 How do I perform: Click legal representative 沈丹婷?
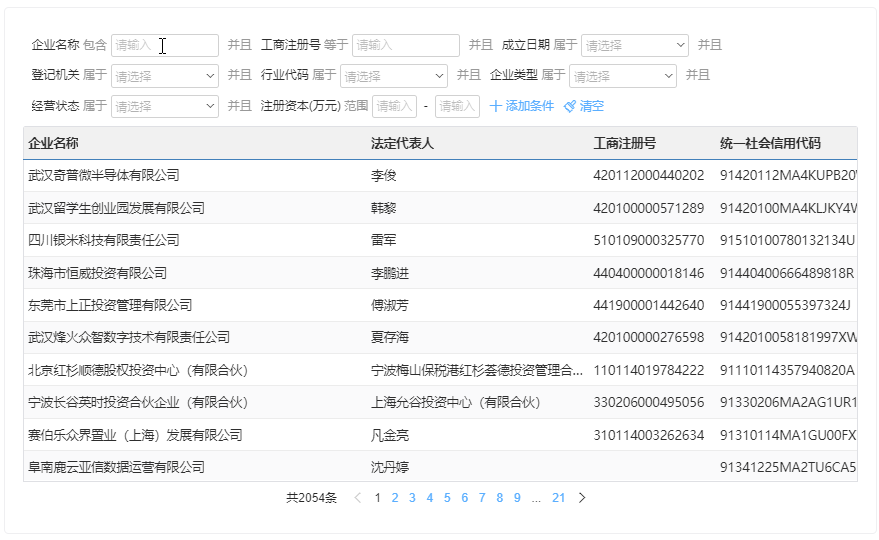390,467
